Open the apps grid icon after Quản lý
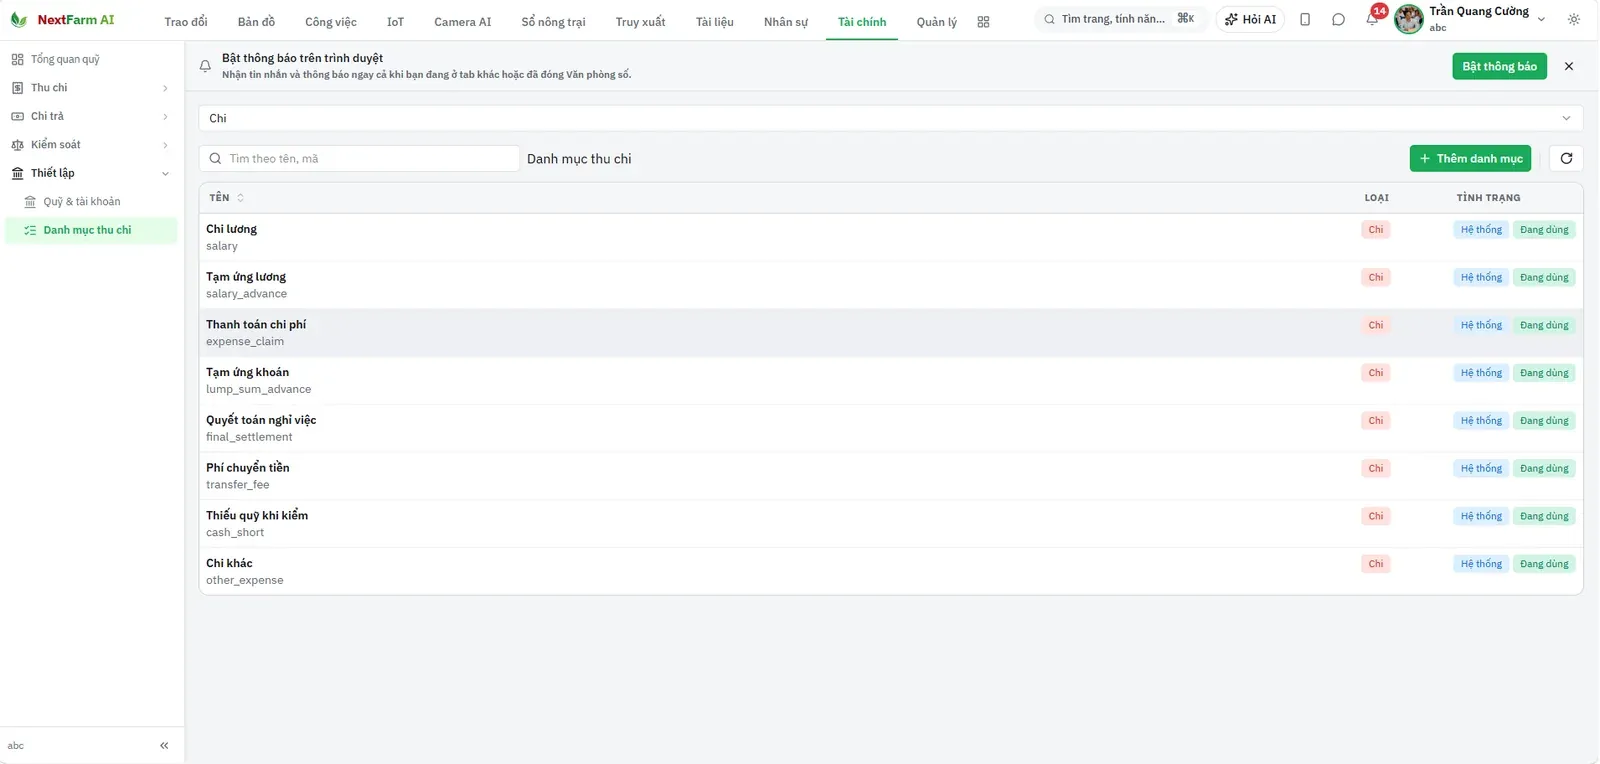Screen dimensions: 1600x764 pos(983,22)
